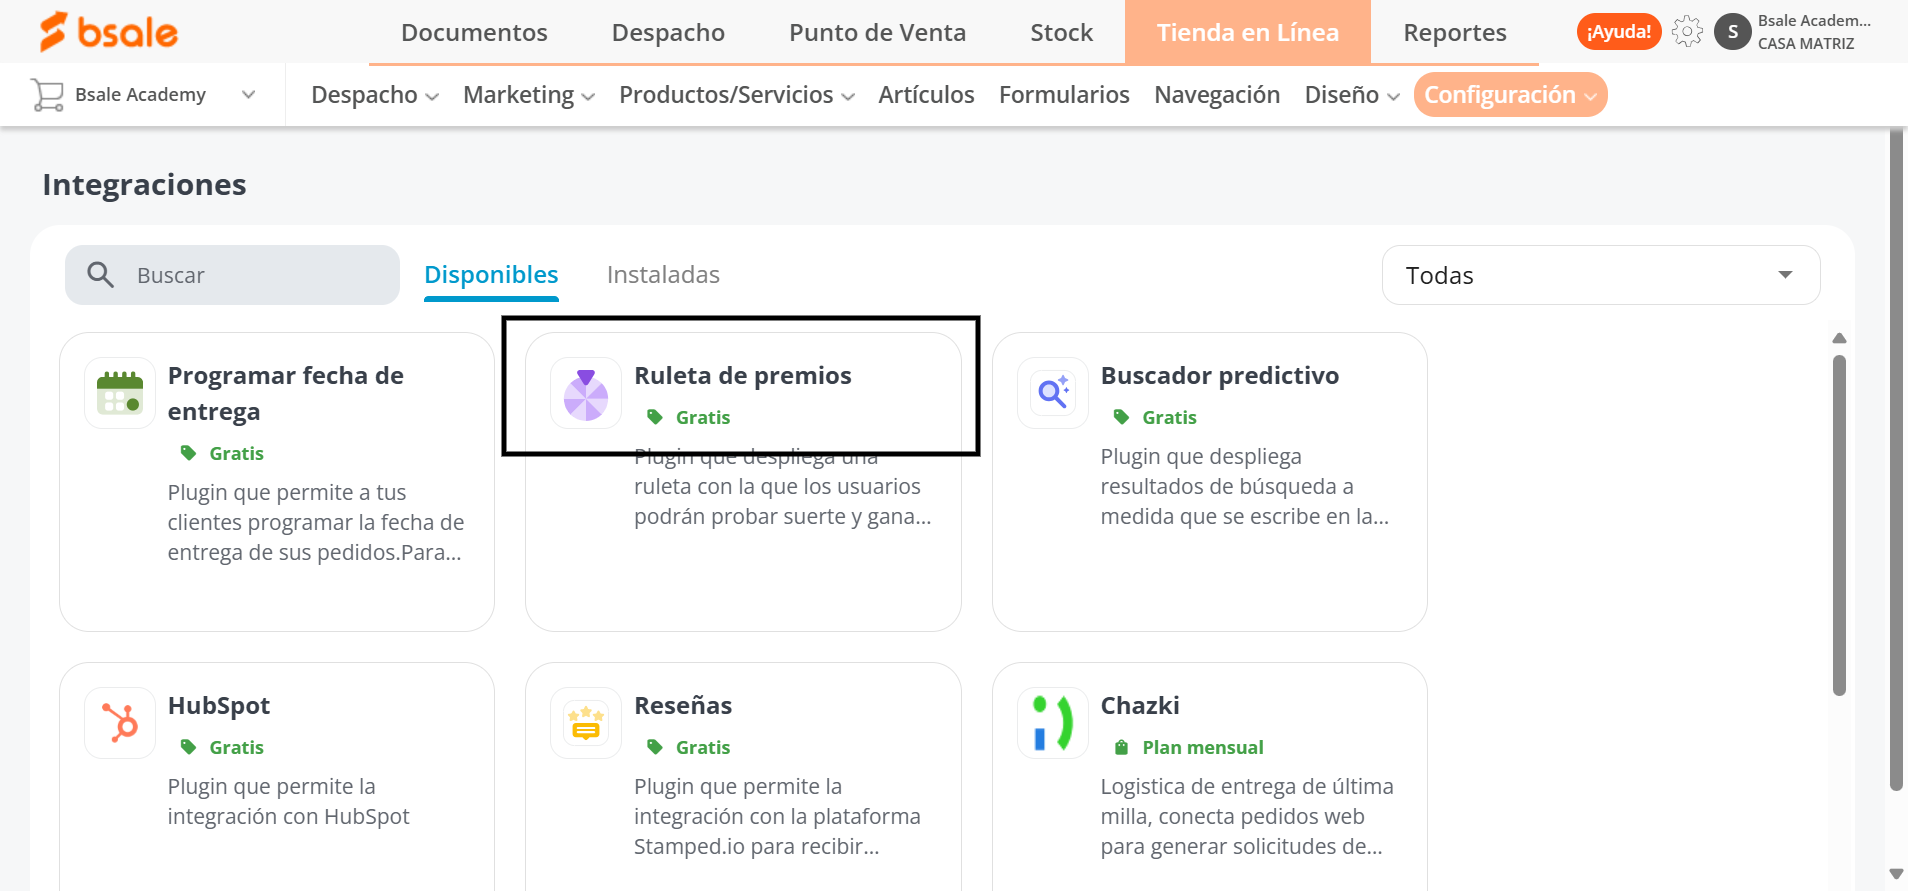Click the page scroll down arrow

[x=1896, y=874]
